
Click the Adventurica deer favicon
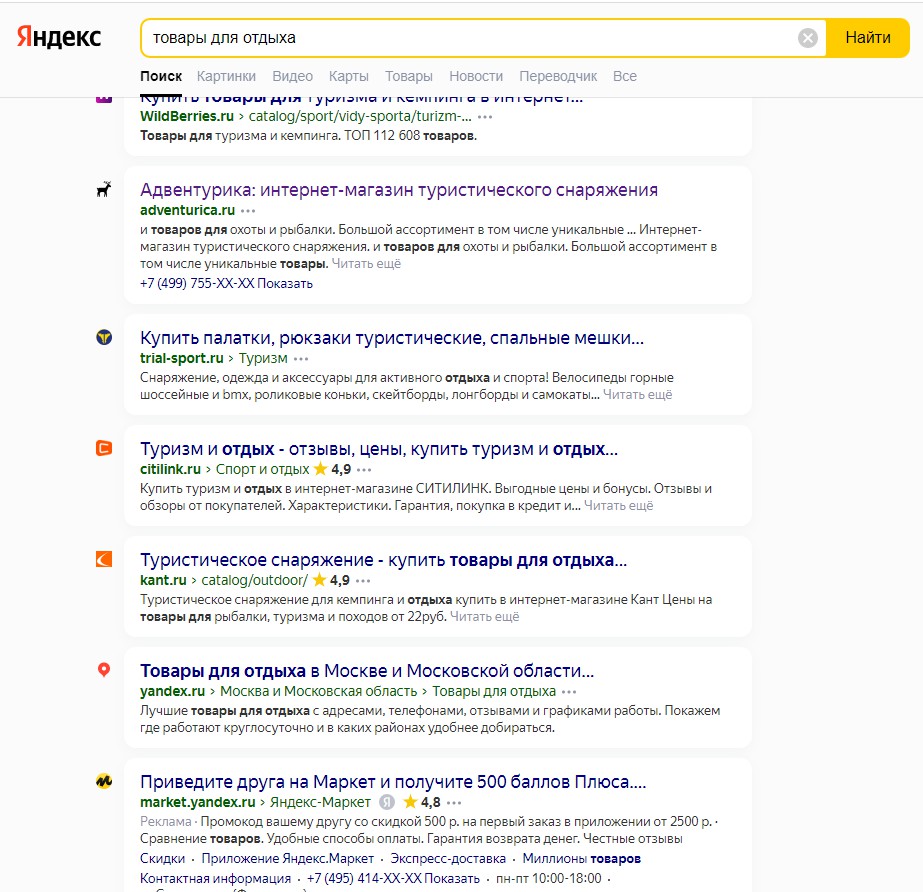click(x=104, y=190)
